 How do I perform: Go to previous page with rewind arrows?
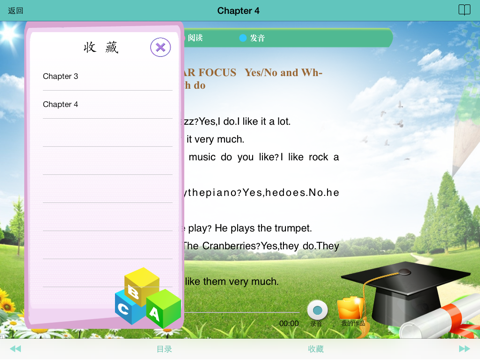tap(15, 349)
